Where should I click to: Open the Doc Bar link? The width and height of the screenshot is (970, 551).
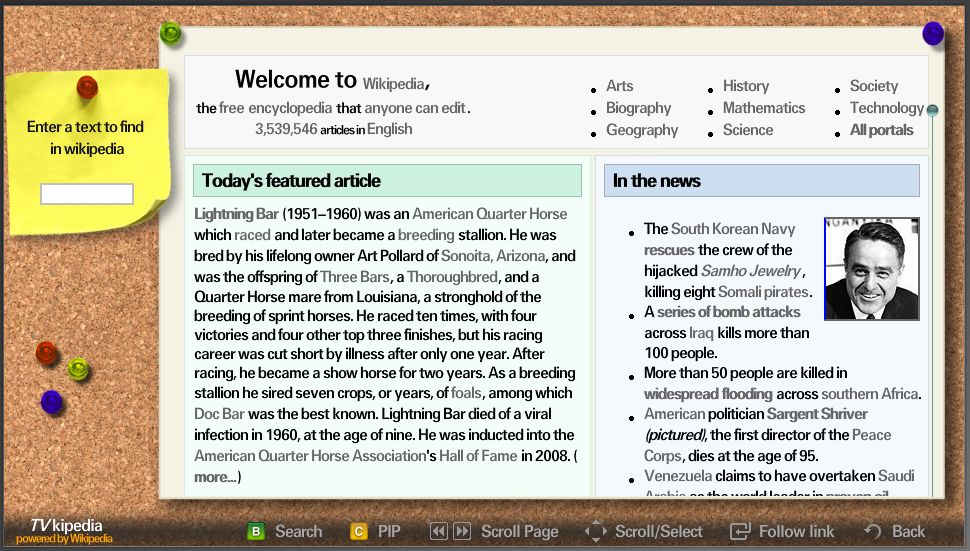coord(220,414)
